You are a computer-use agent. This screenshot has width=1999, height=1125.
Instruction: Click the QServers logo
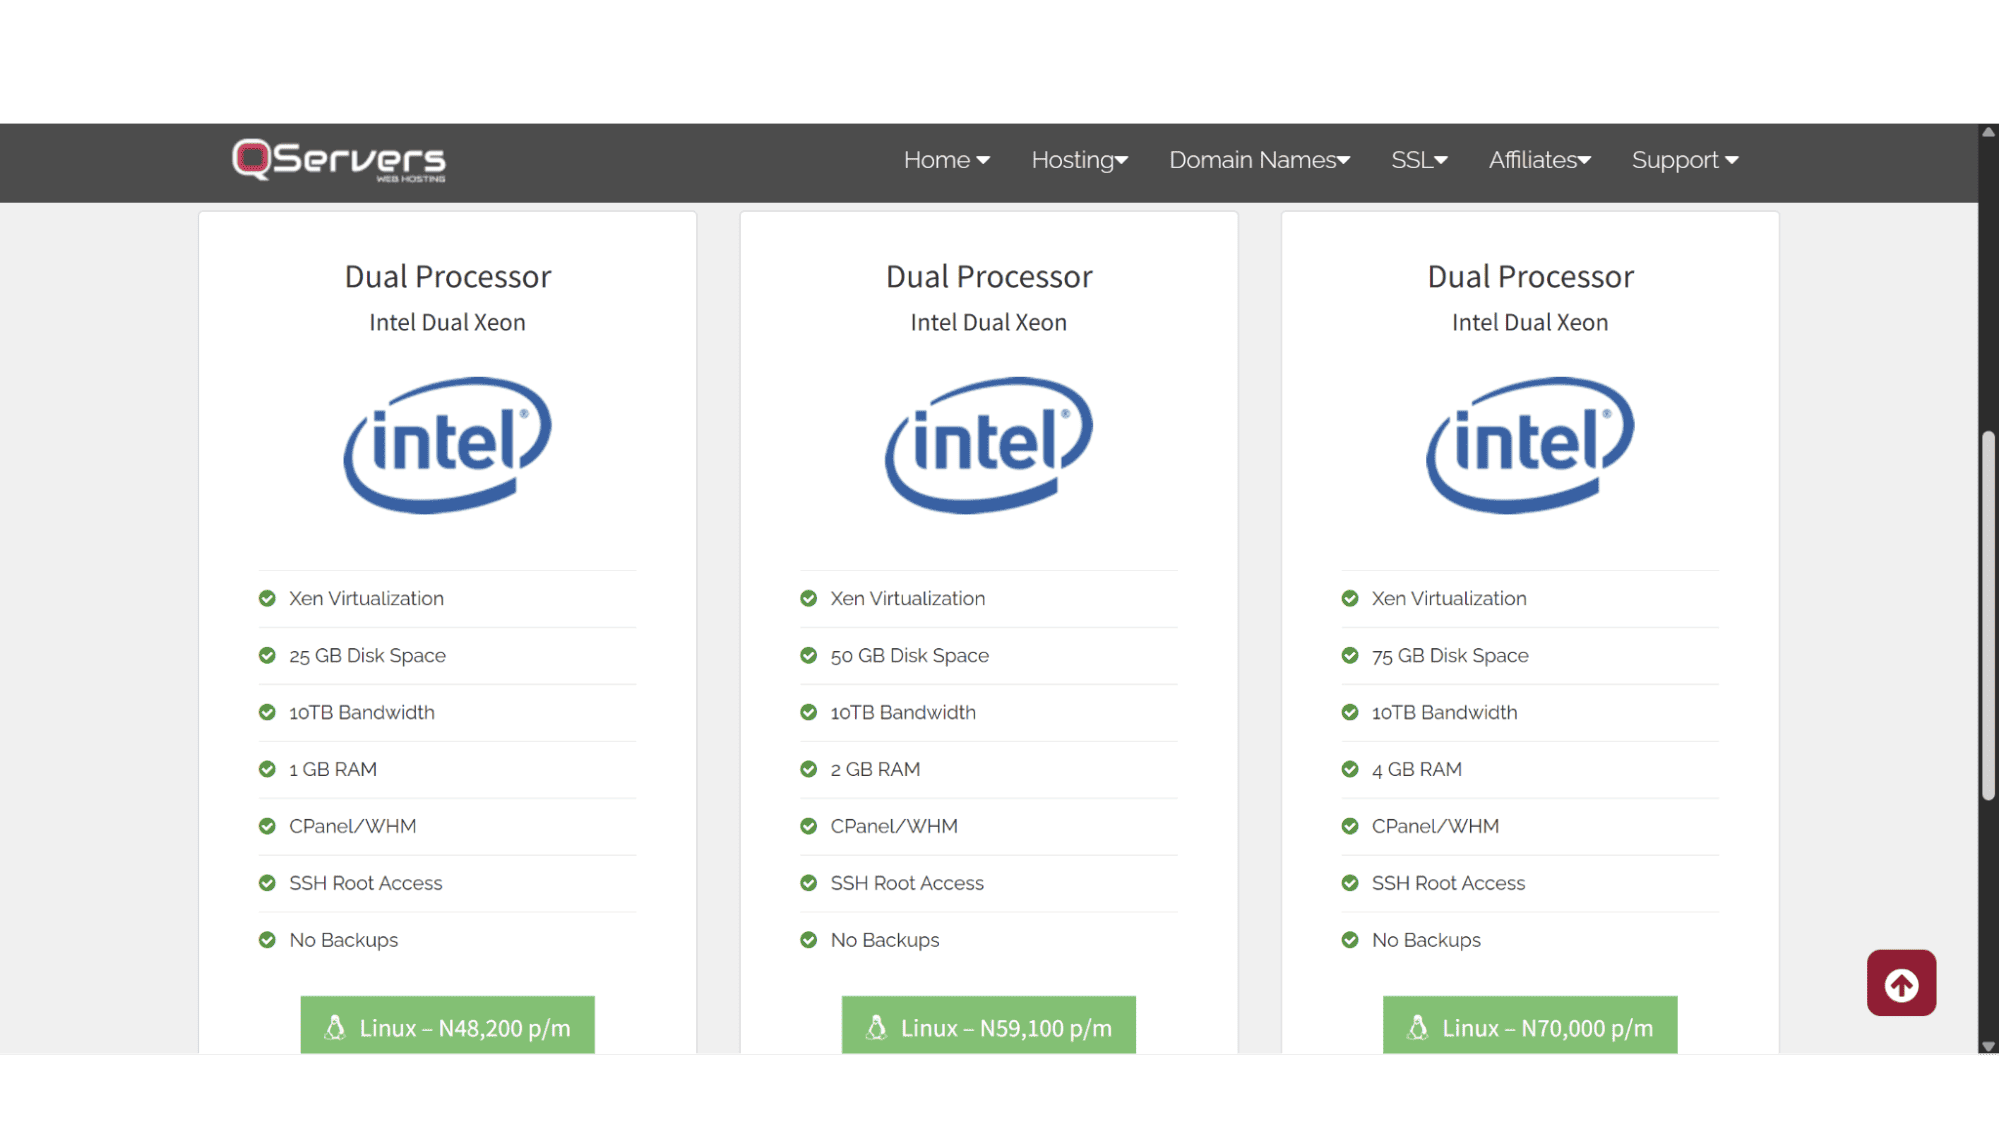click(339, 160)
